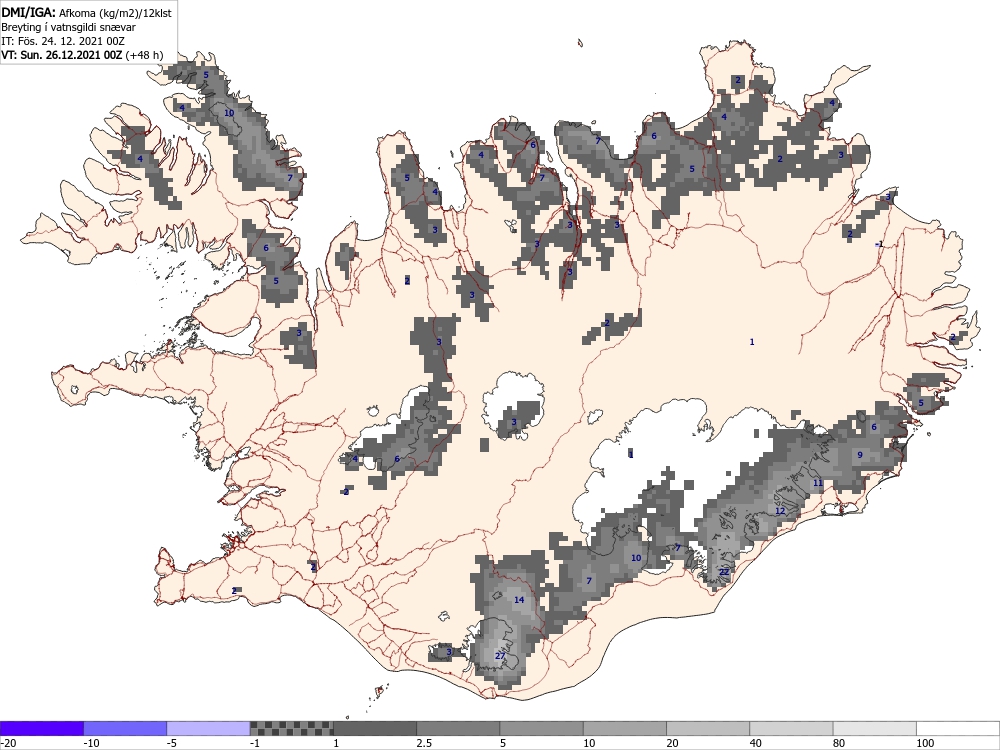Click the map value 14
This screenshot has width=1000, height=750.
[518, 599]
